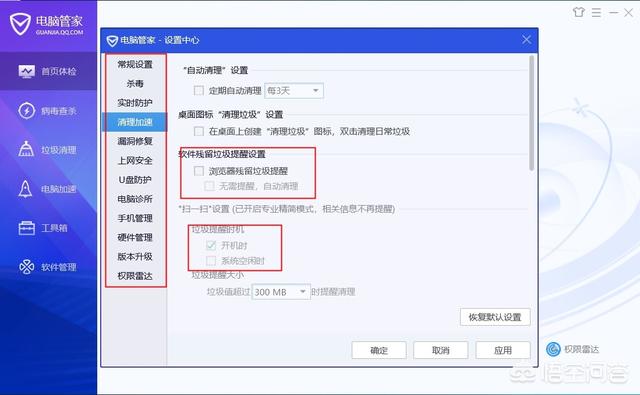Click the 应用 button
This screenshot has width=640, height=395.
(503, 350)
